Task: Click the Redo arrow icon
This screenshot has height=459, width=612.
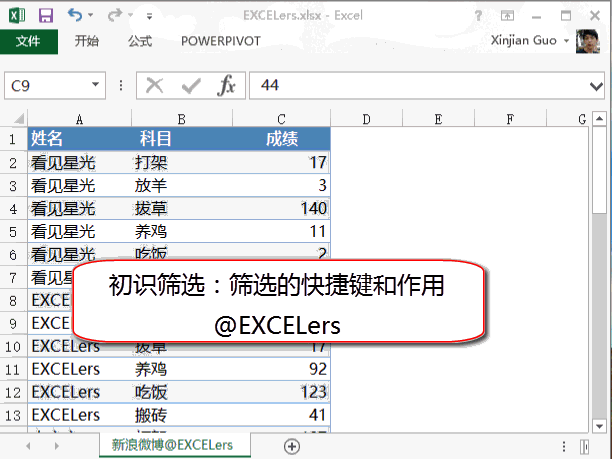Action: (115, 16)
